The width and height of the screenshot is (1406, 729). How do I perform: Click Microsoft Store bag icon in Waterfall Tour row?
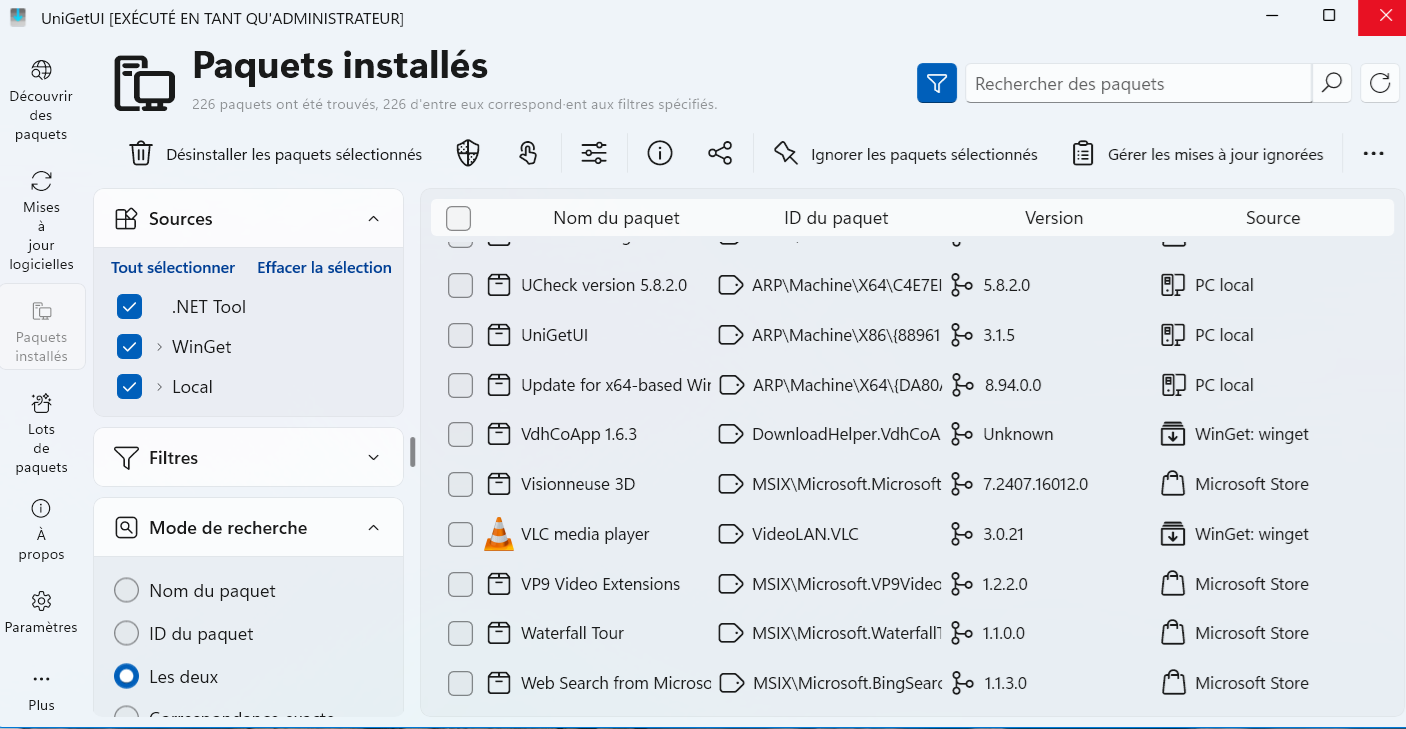pos(1172,633)
